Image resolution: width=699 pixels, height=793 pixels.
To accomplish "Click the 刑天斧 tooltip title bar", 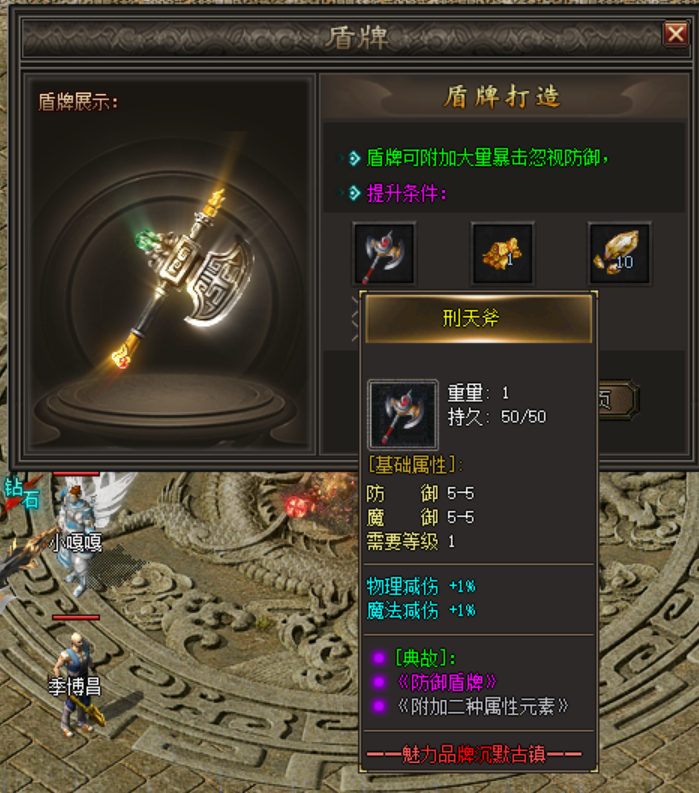I will tap(478, 319).
